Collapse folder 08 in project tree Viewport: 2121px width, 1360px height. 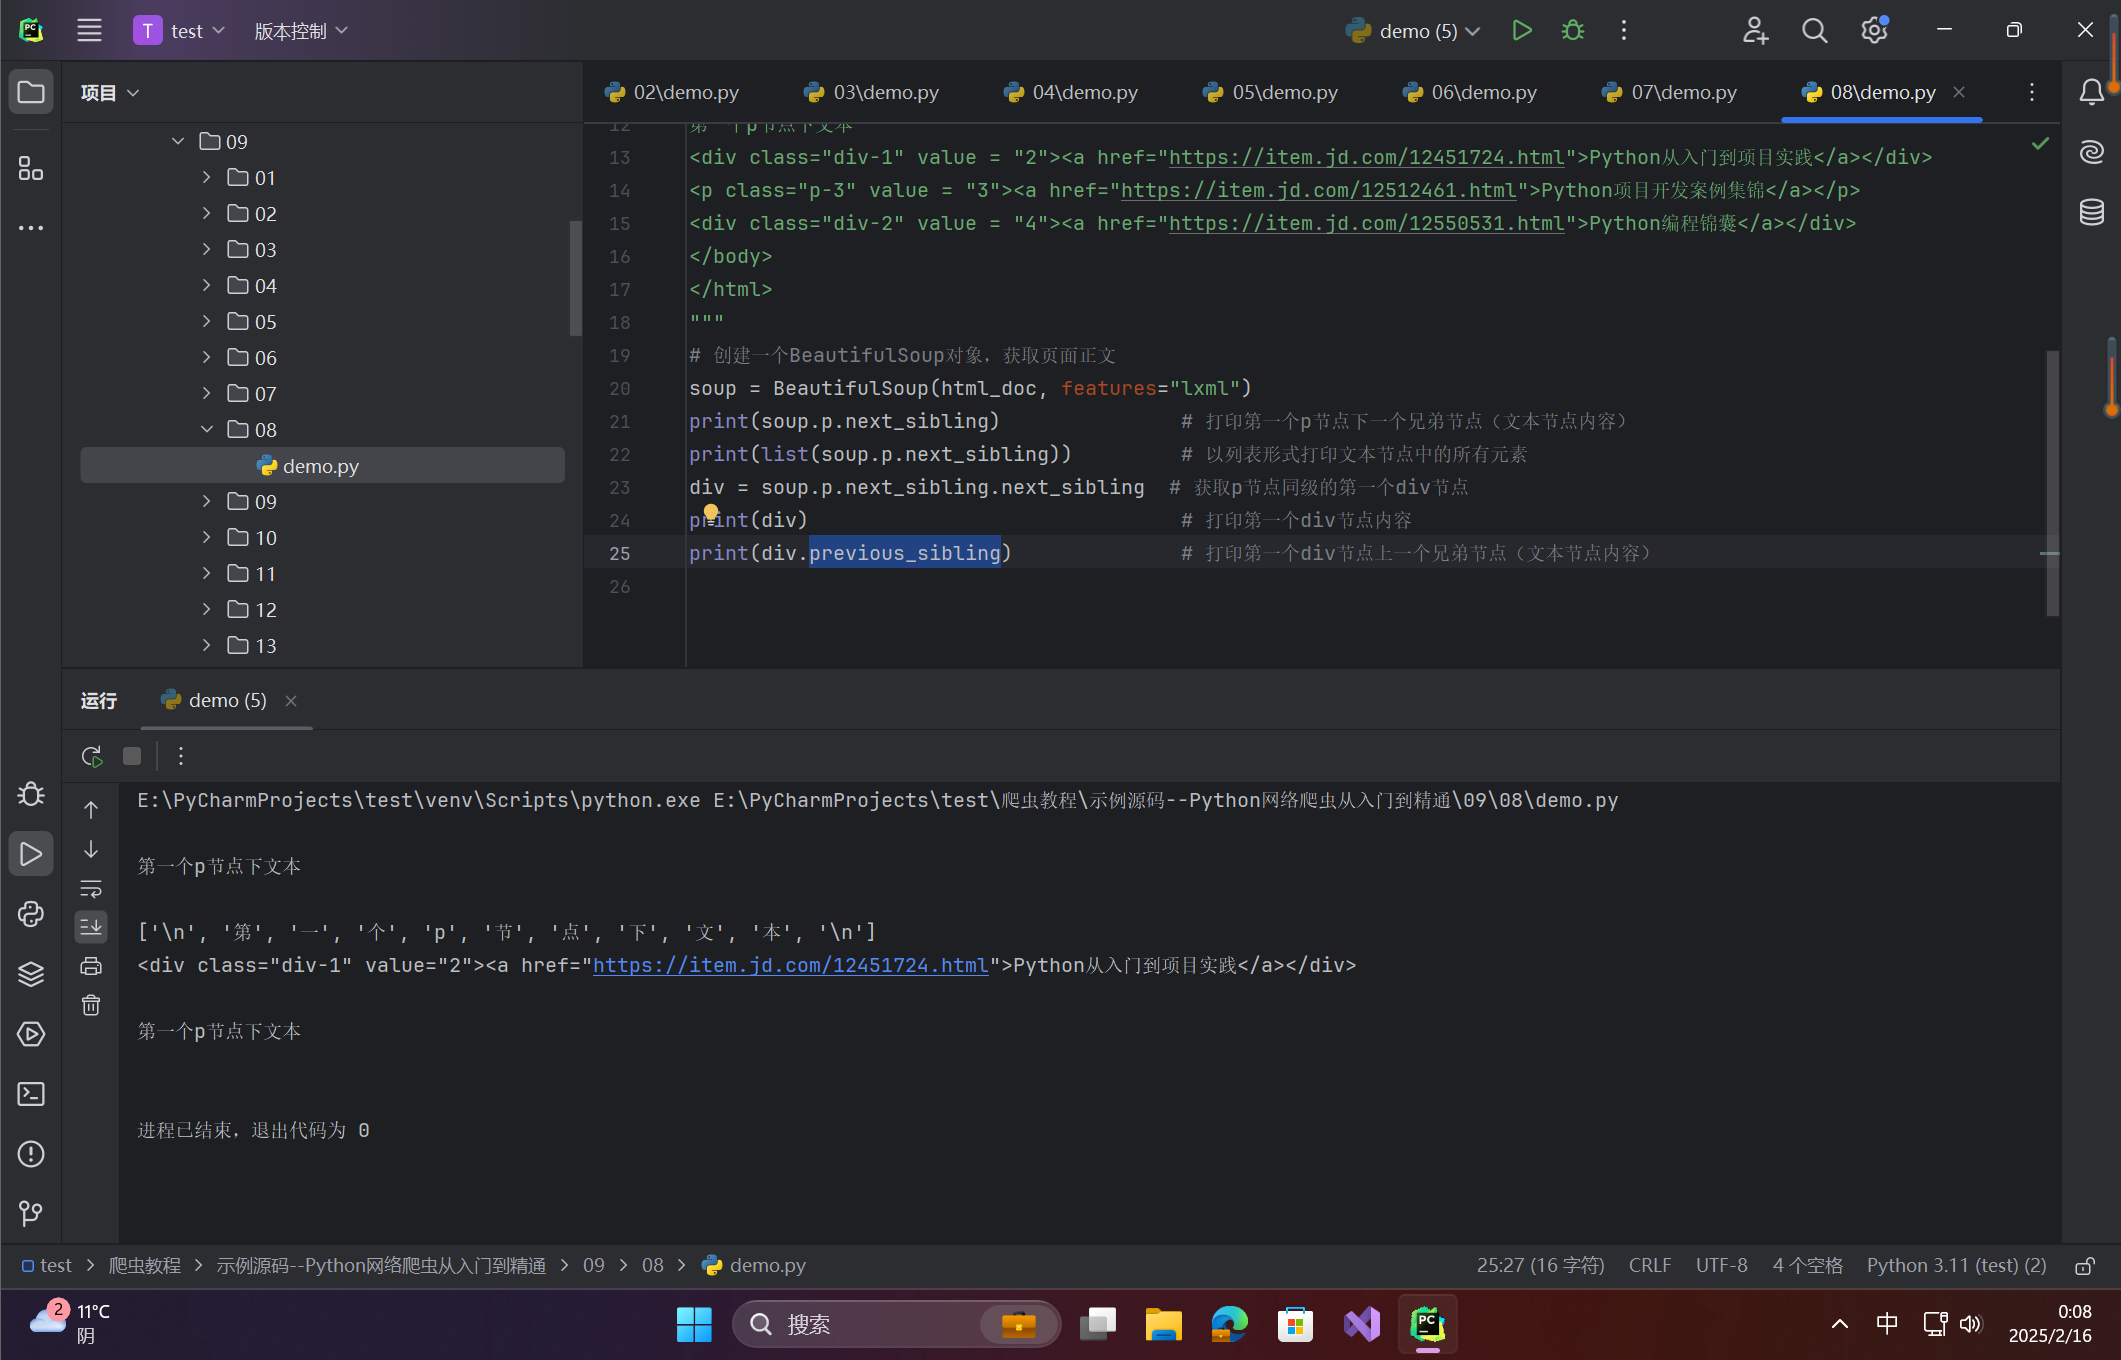[206, 429]
